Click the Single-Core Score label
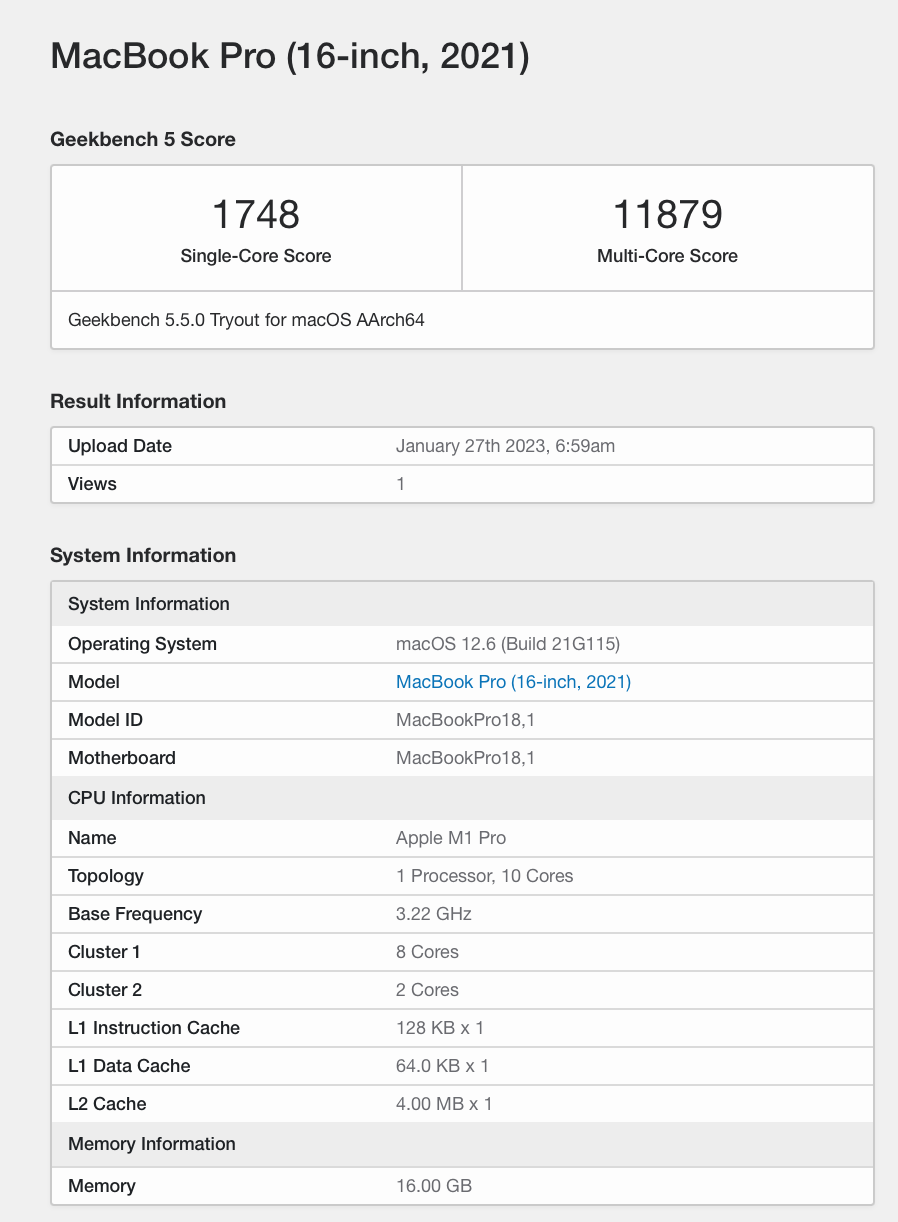 pos(256,256)
